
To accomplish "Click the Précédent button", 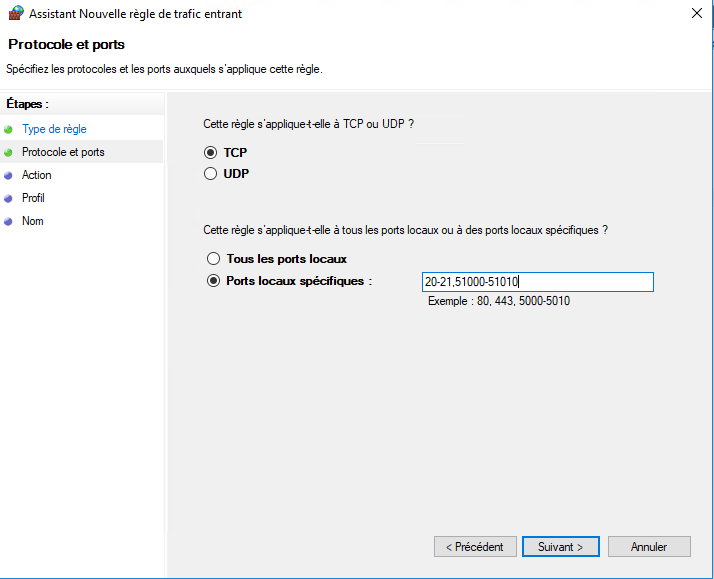I will (x=475, y=547).
